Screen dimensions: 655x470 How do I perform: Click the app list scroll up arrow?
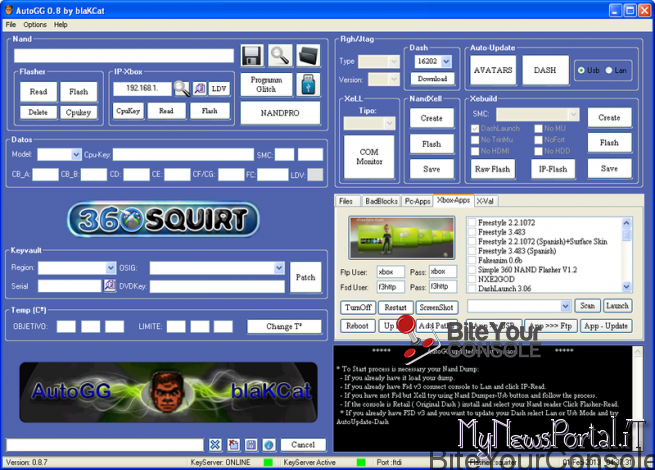click(626, 223)
